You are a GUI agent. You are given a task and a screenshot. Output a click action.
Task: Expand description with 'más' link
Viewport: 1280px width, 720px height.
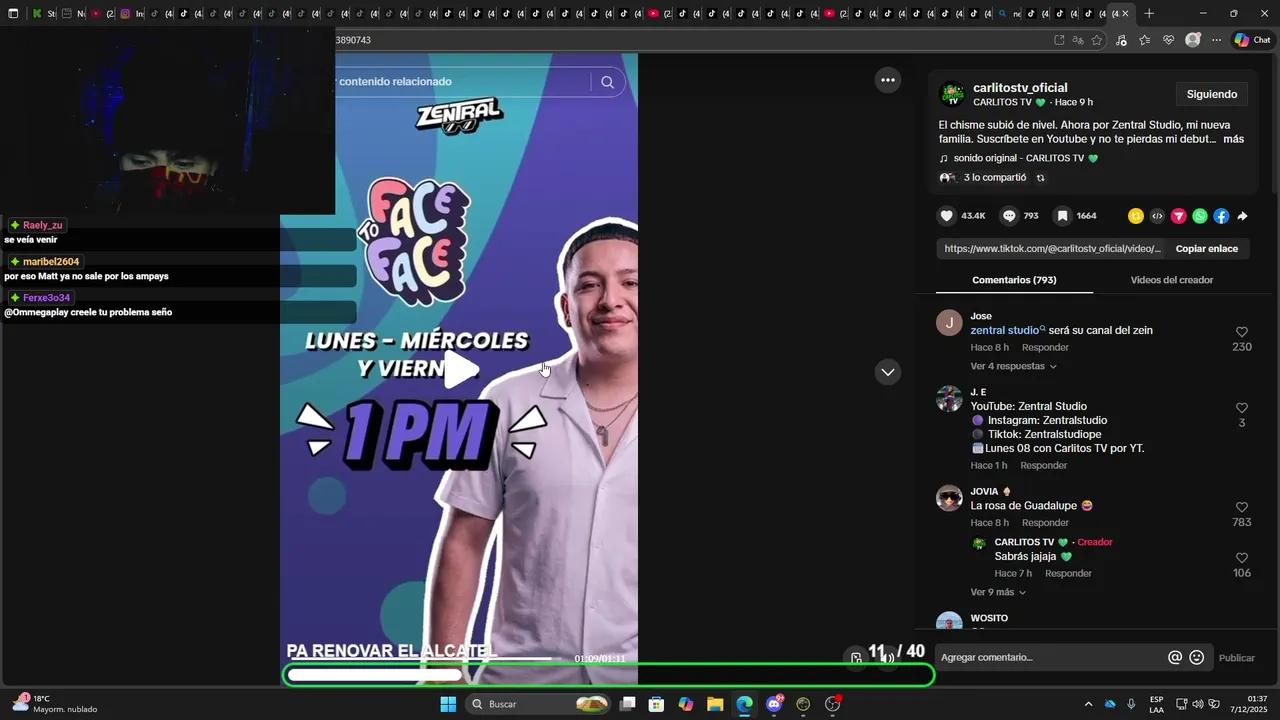(1233, 139)
